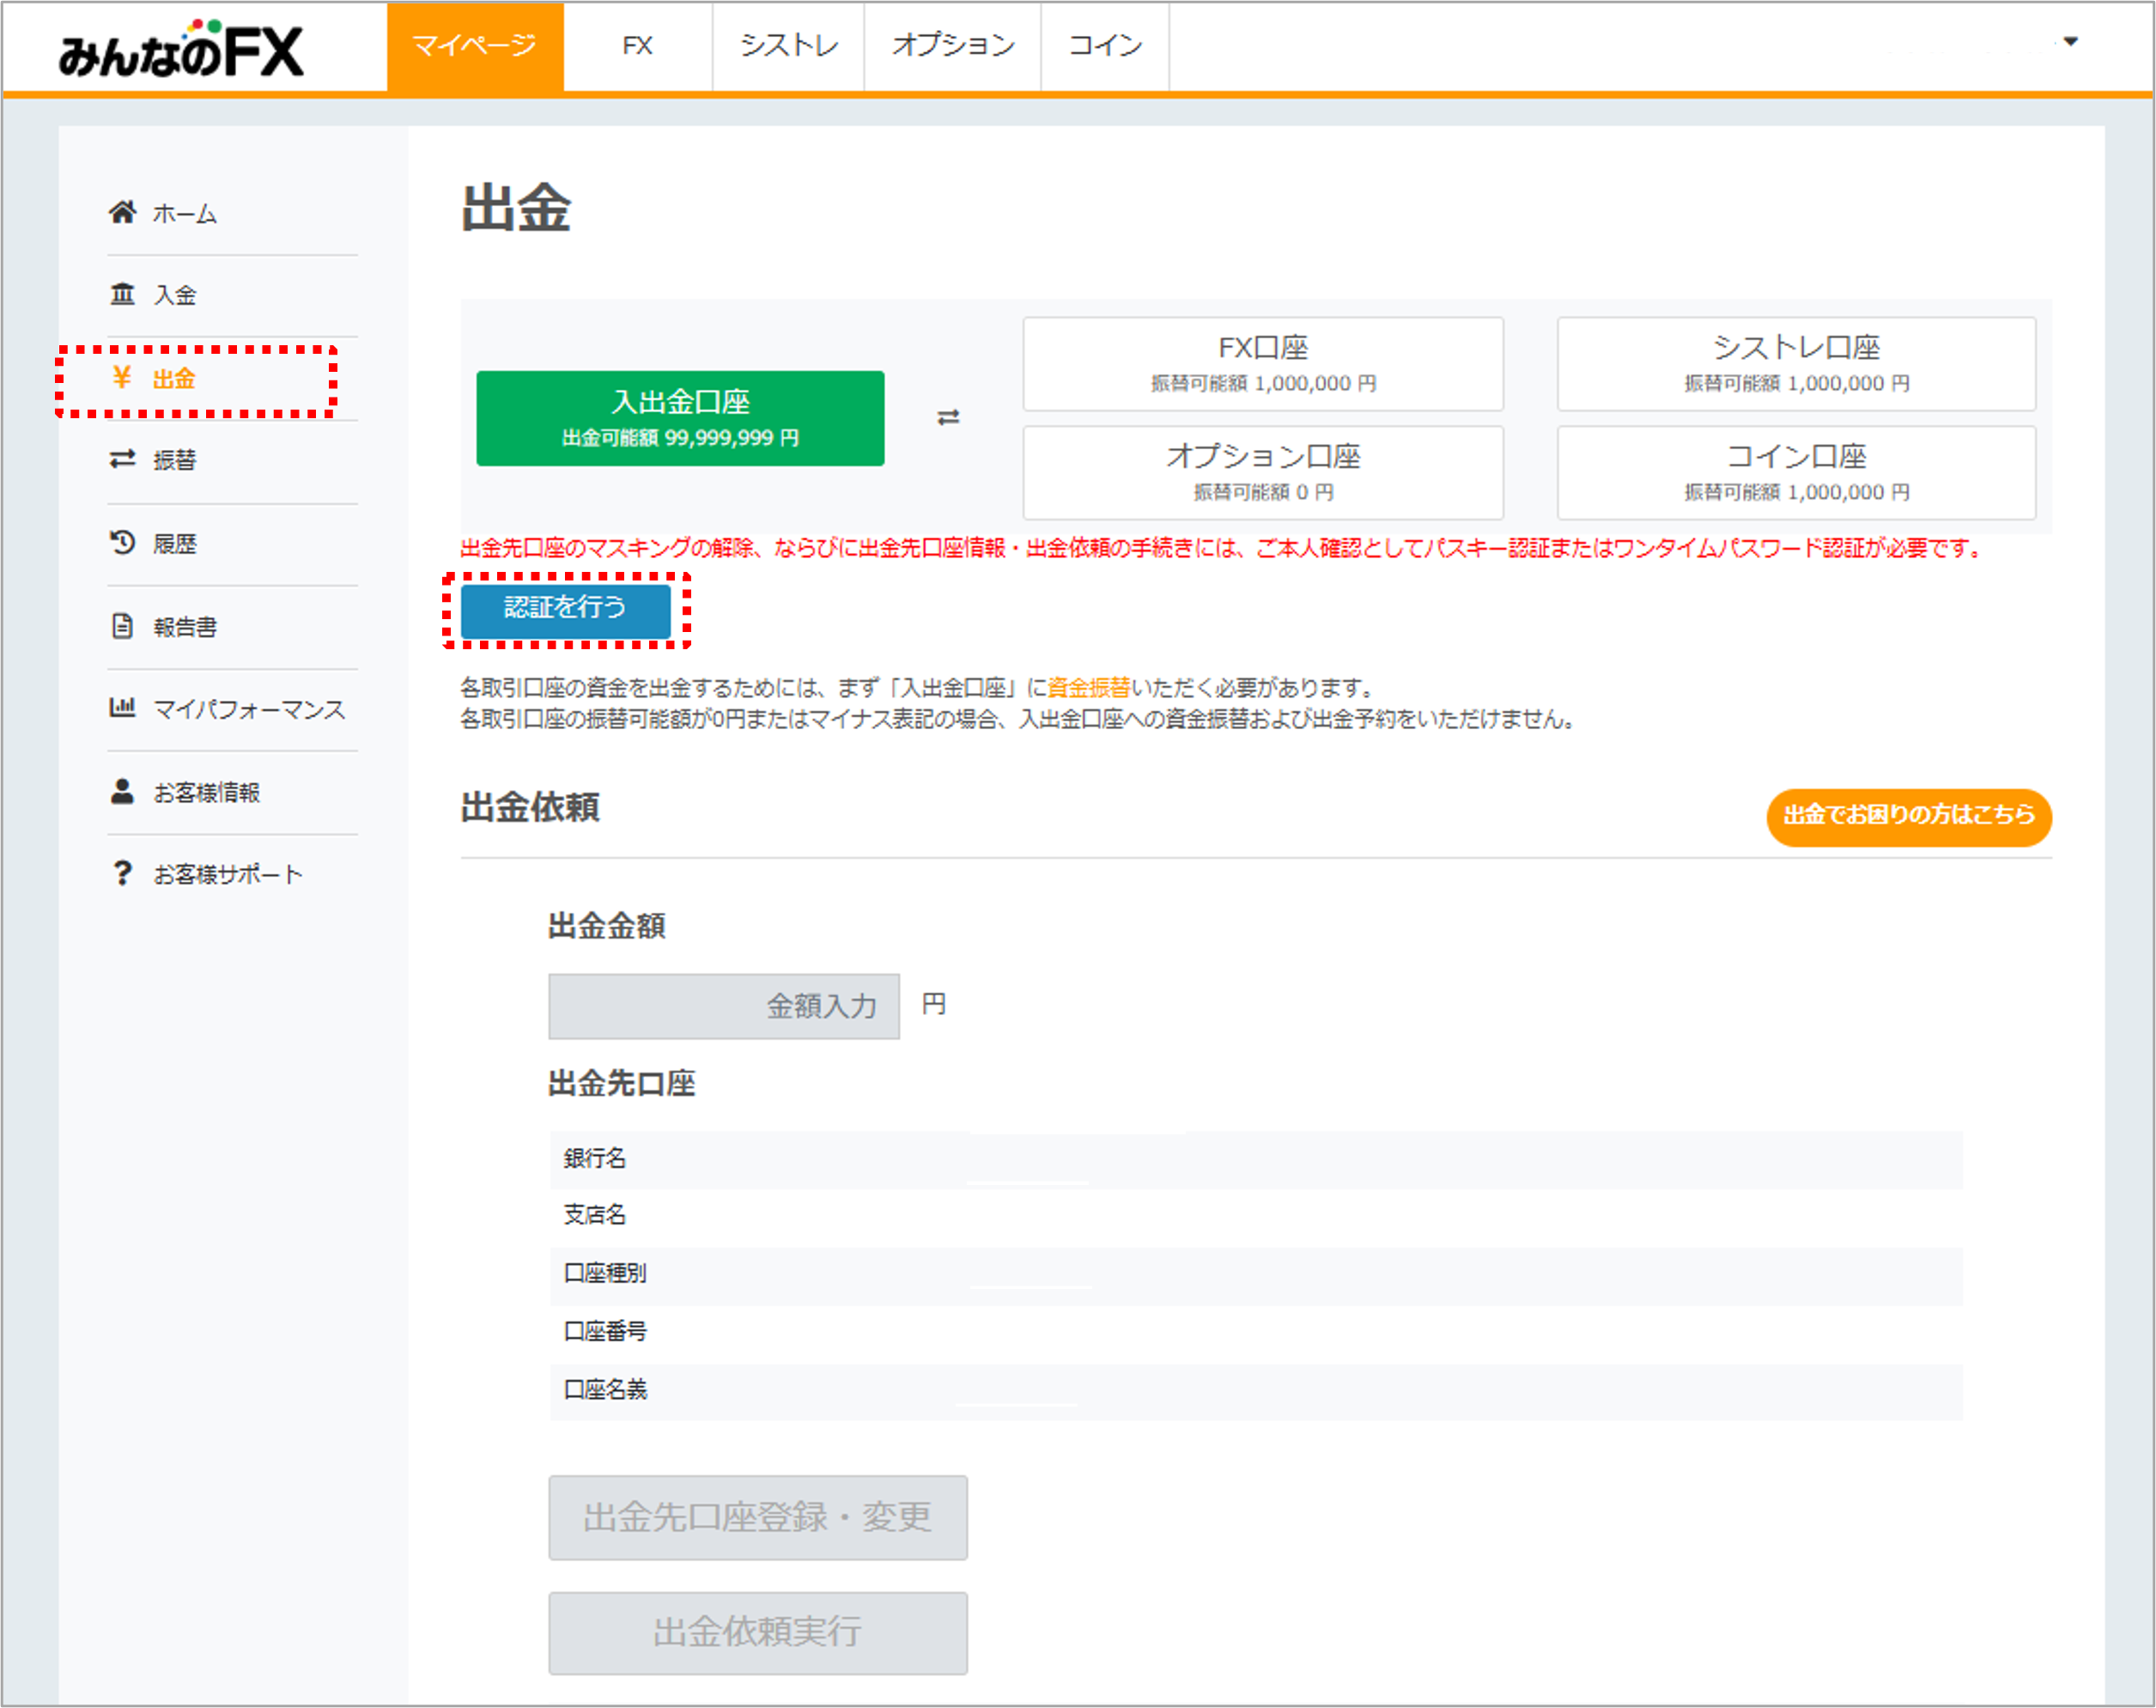2156x1708 pixels.
Task: Switch to the FX tab
Action: pos(637,46)
